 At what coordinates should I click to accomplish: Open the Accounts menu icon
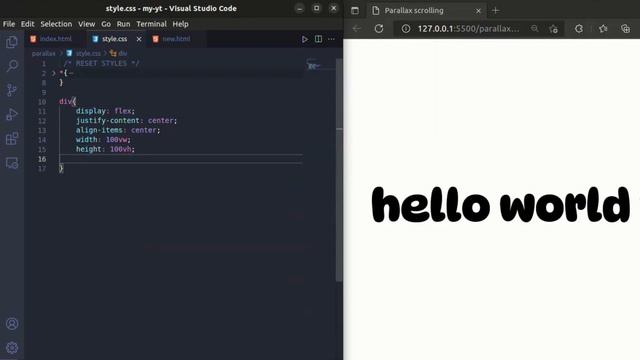(x=12, y=324)
